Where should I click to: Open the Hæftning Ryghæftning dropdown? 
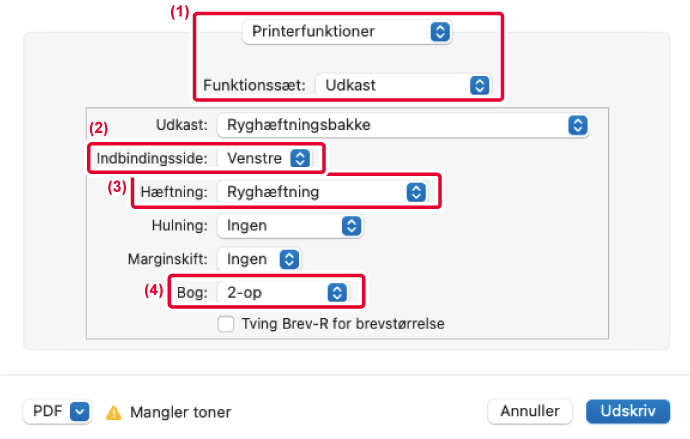point(323,192)
